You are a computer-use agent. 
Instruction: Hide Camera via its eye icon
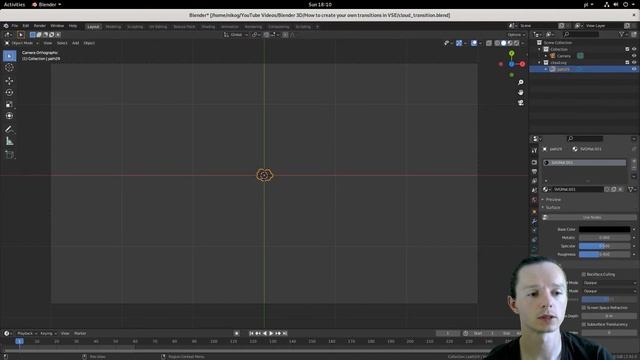634,56
